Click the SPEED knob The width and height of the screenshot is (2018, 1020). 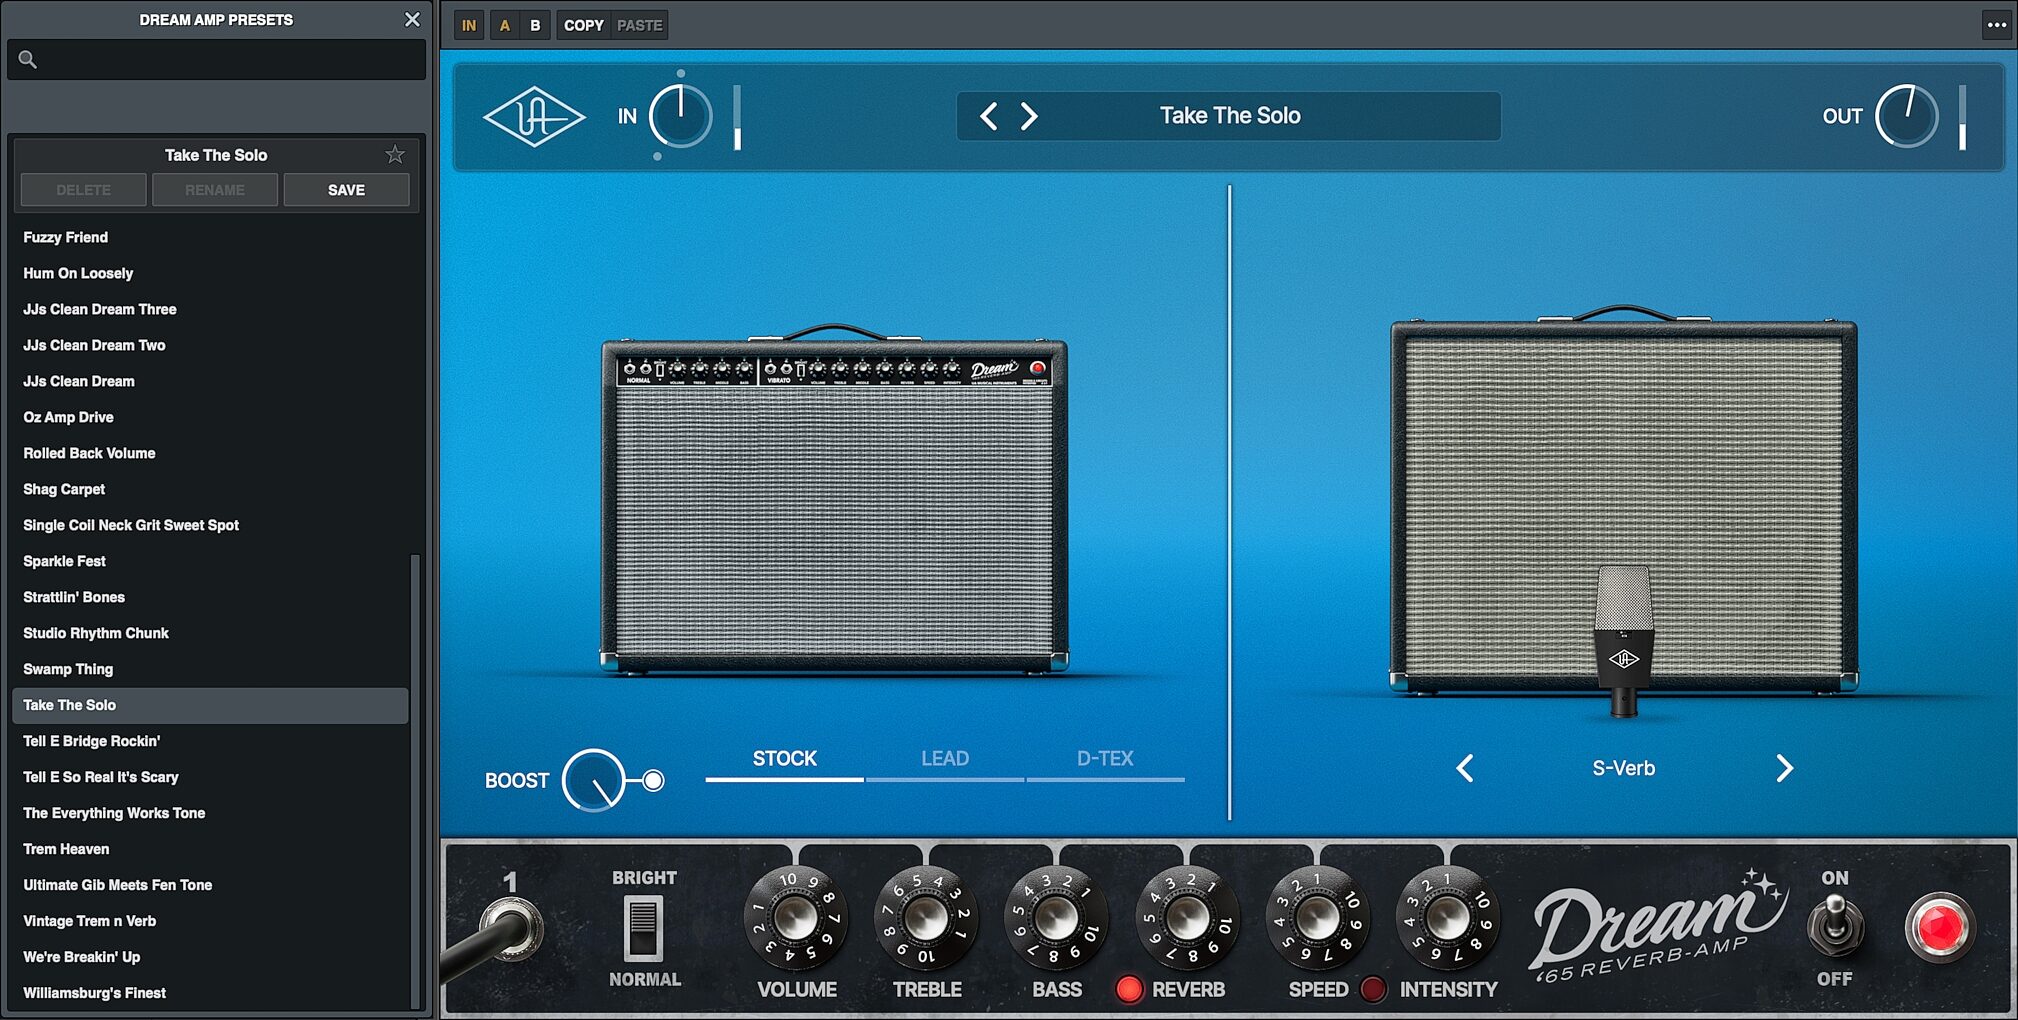(1317, 918)
